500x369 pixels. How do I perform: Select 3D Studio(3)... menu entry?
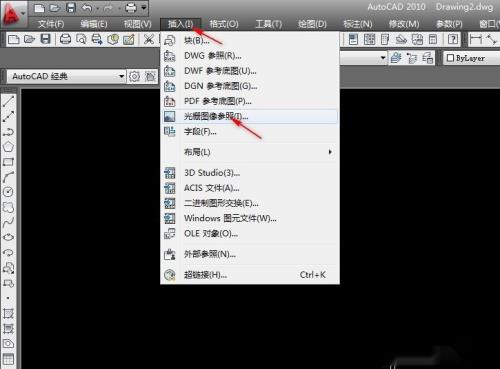pos(250,173)
